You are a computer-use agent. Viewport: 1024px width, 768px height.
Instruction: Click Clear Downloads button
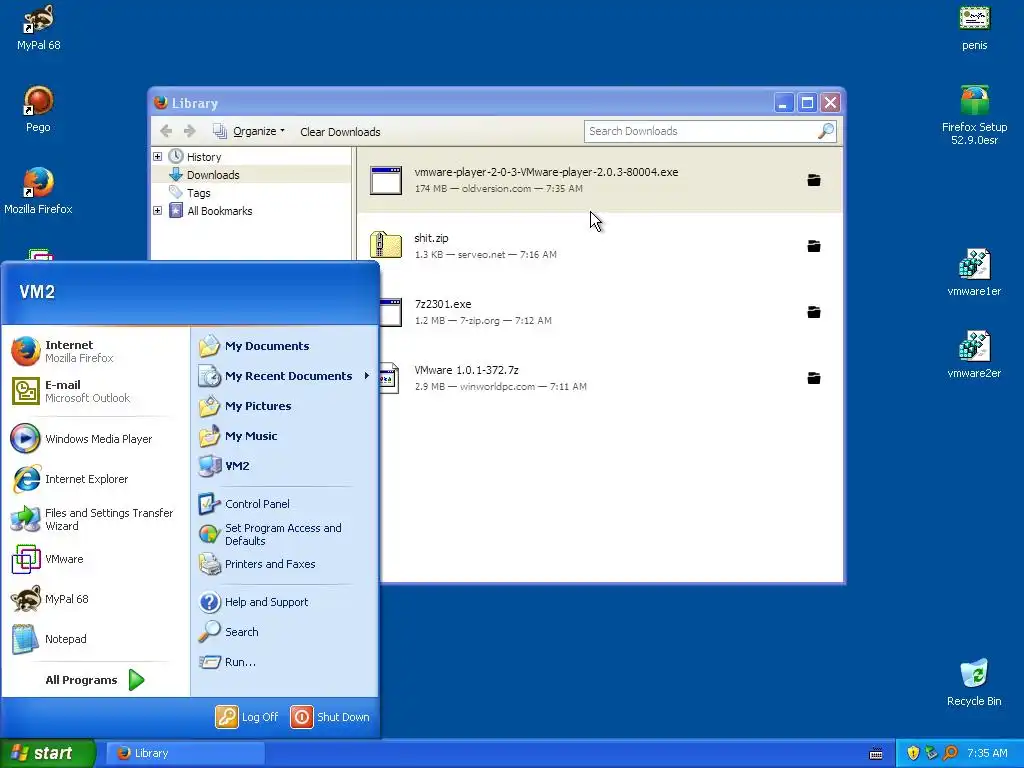(340, 131)
